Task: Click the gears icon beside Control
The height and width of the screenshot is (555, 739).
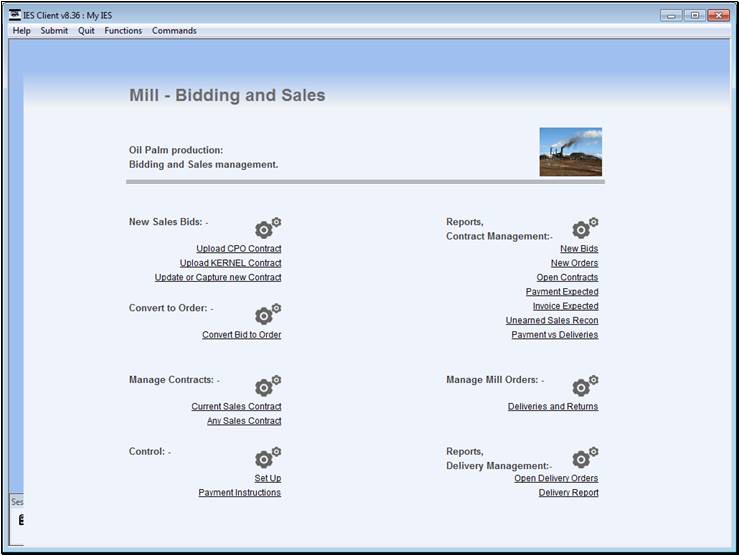Action: tap(268, 457)
